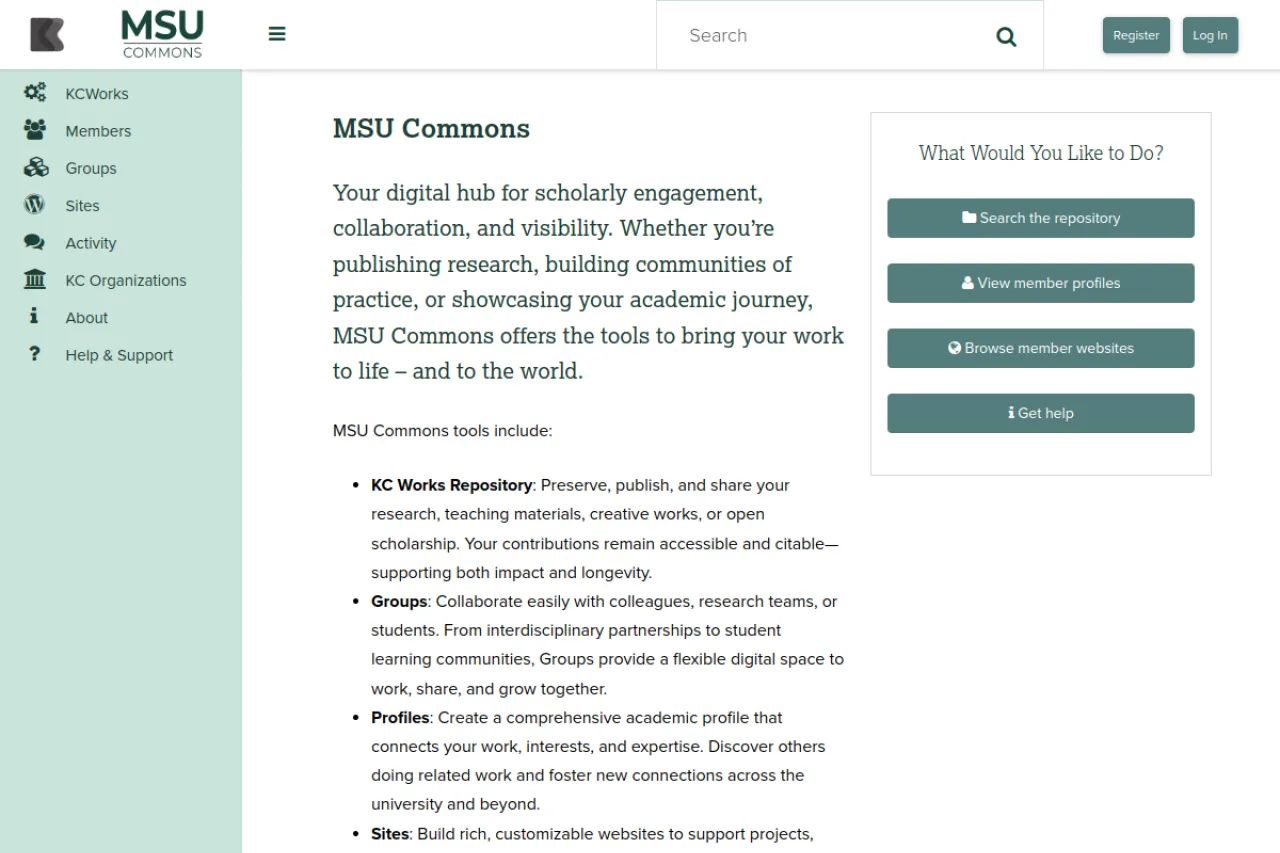Image resolution: width=1280 pixels, height=853 pixels.
Task: Click the magnifier search submit icon
Action: point(1006,37)
